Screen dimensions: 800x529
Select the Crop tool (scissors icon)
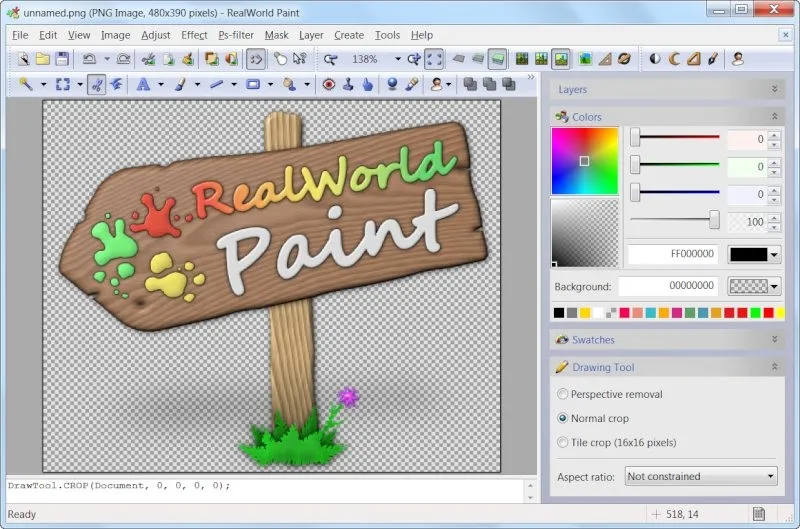pos(97,85)
